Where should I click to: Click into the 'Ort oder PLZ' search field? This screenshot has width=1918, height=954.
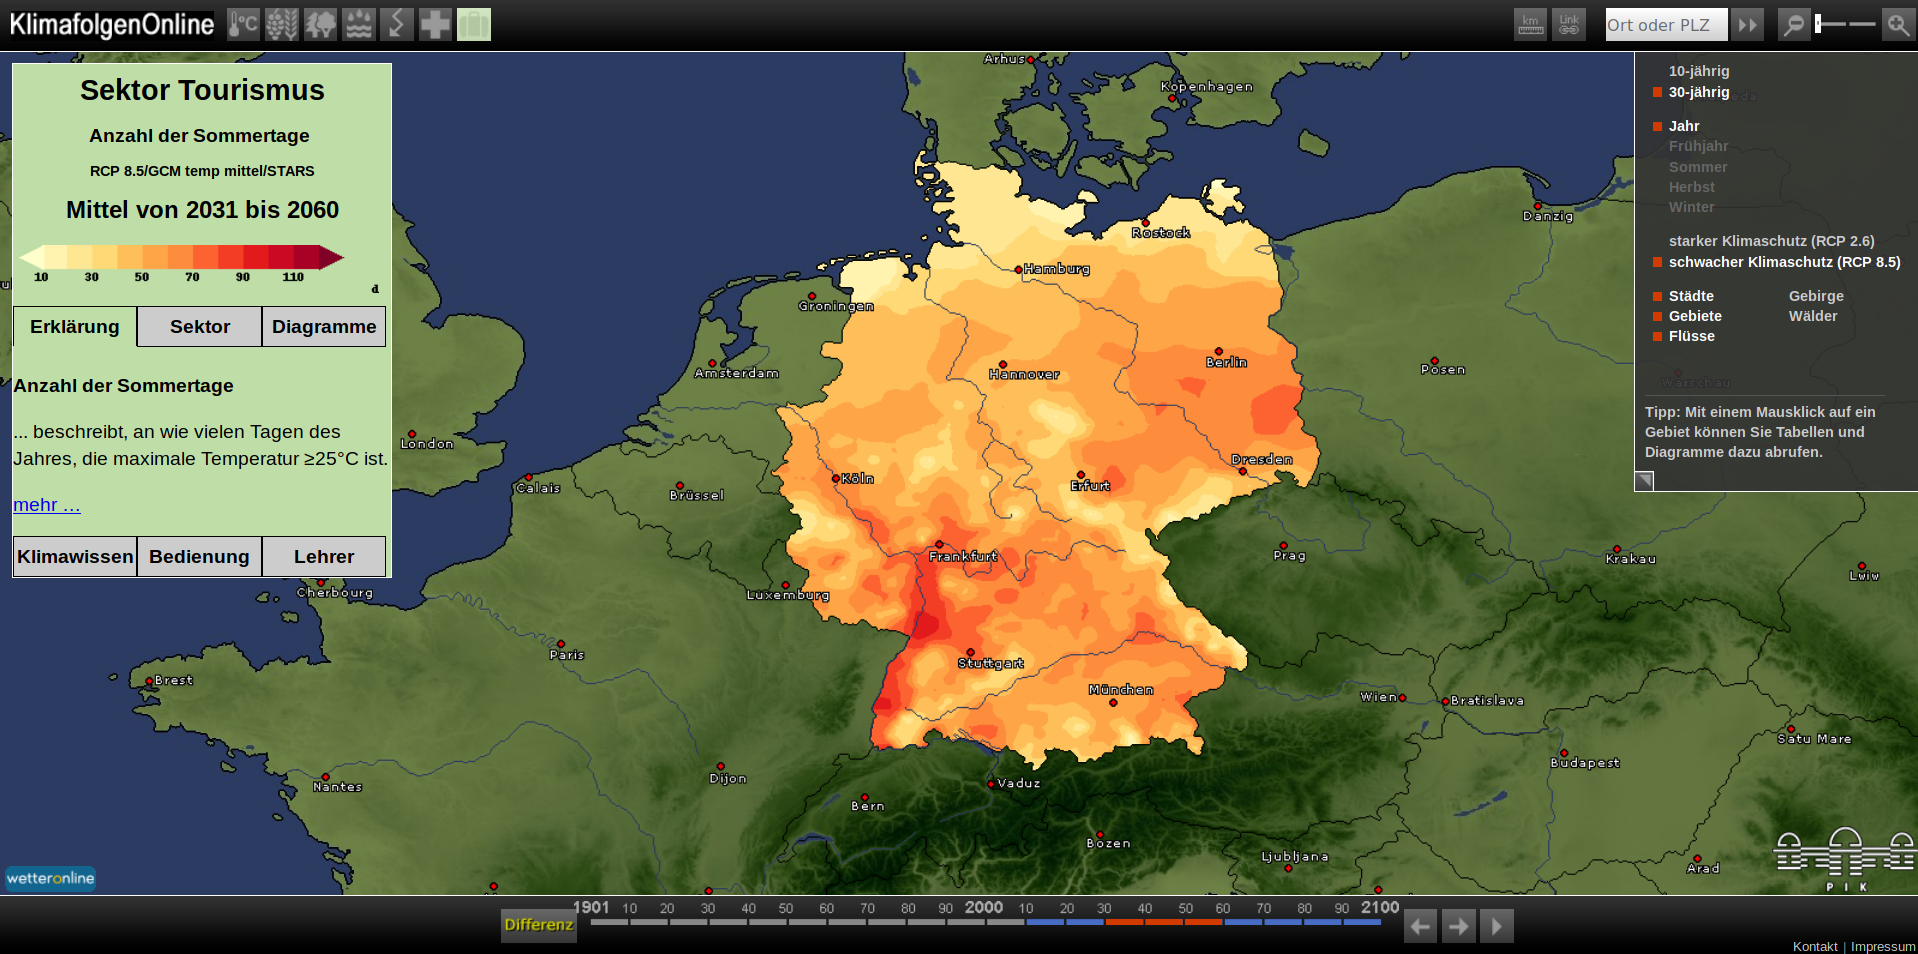[1666, 25]
